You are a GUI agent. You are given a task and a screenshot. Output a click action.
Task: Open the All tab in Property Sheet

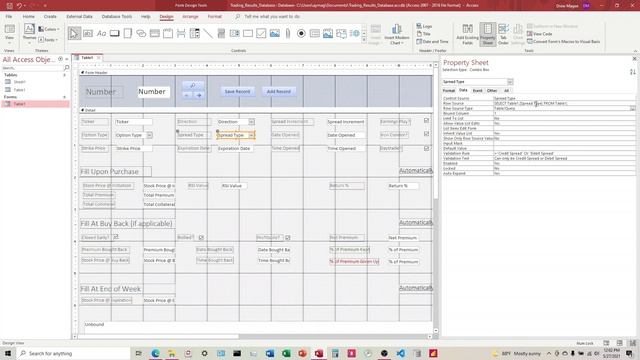click(x=506, y=91)
